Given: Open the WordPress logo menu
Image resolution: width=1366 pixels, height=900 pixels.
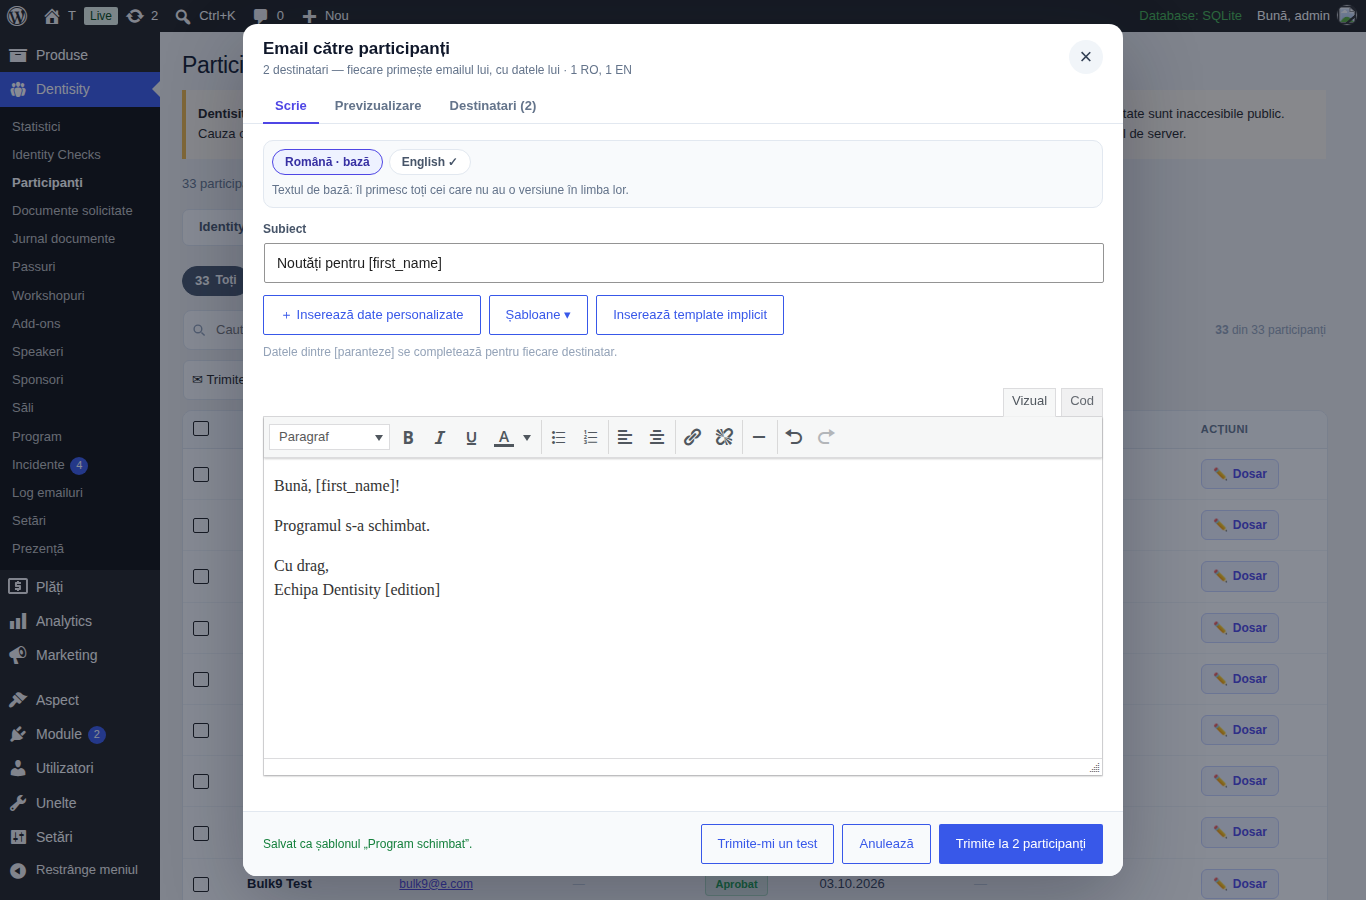Looking at the screenshot, I should pos(17,15).
